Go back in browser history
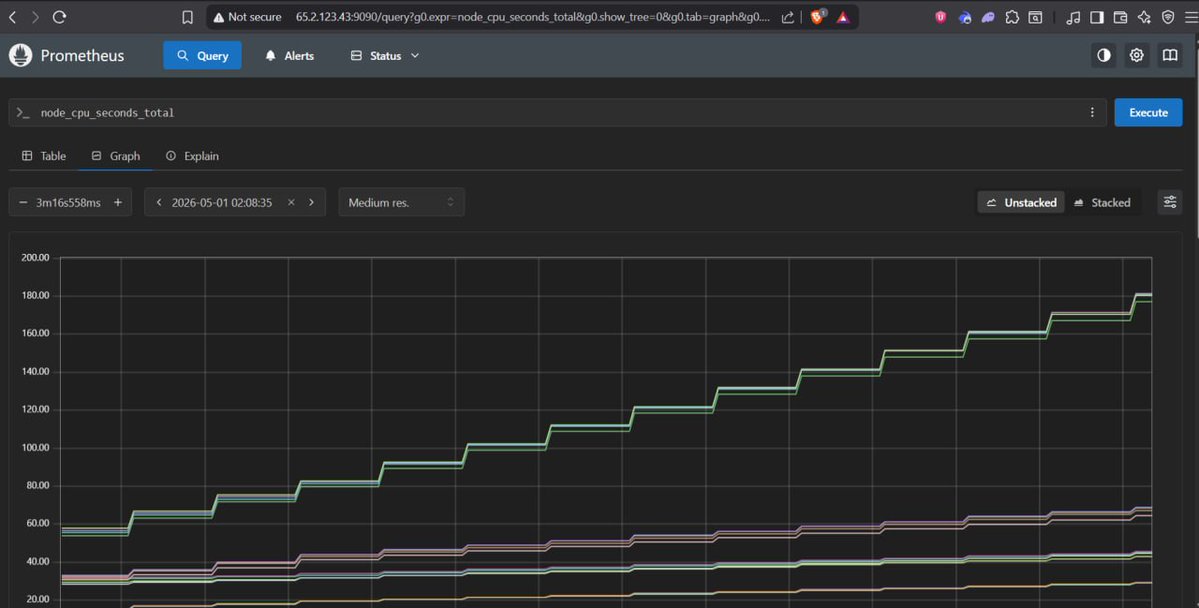Image resolution: width=1199 pixels, height=608 pixels. (13, 17)
